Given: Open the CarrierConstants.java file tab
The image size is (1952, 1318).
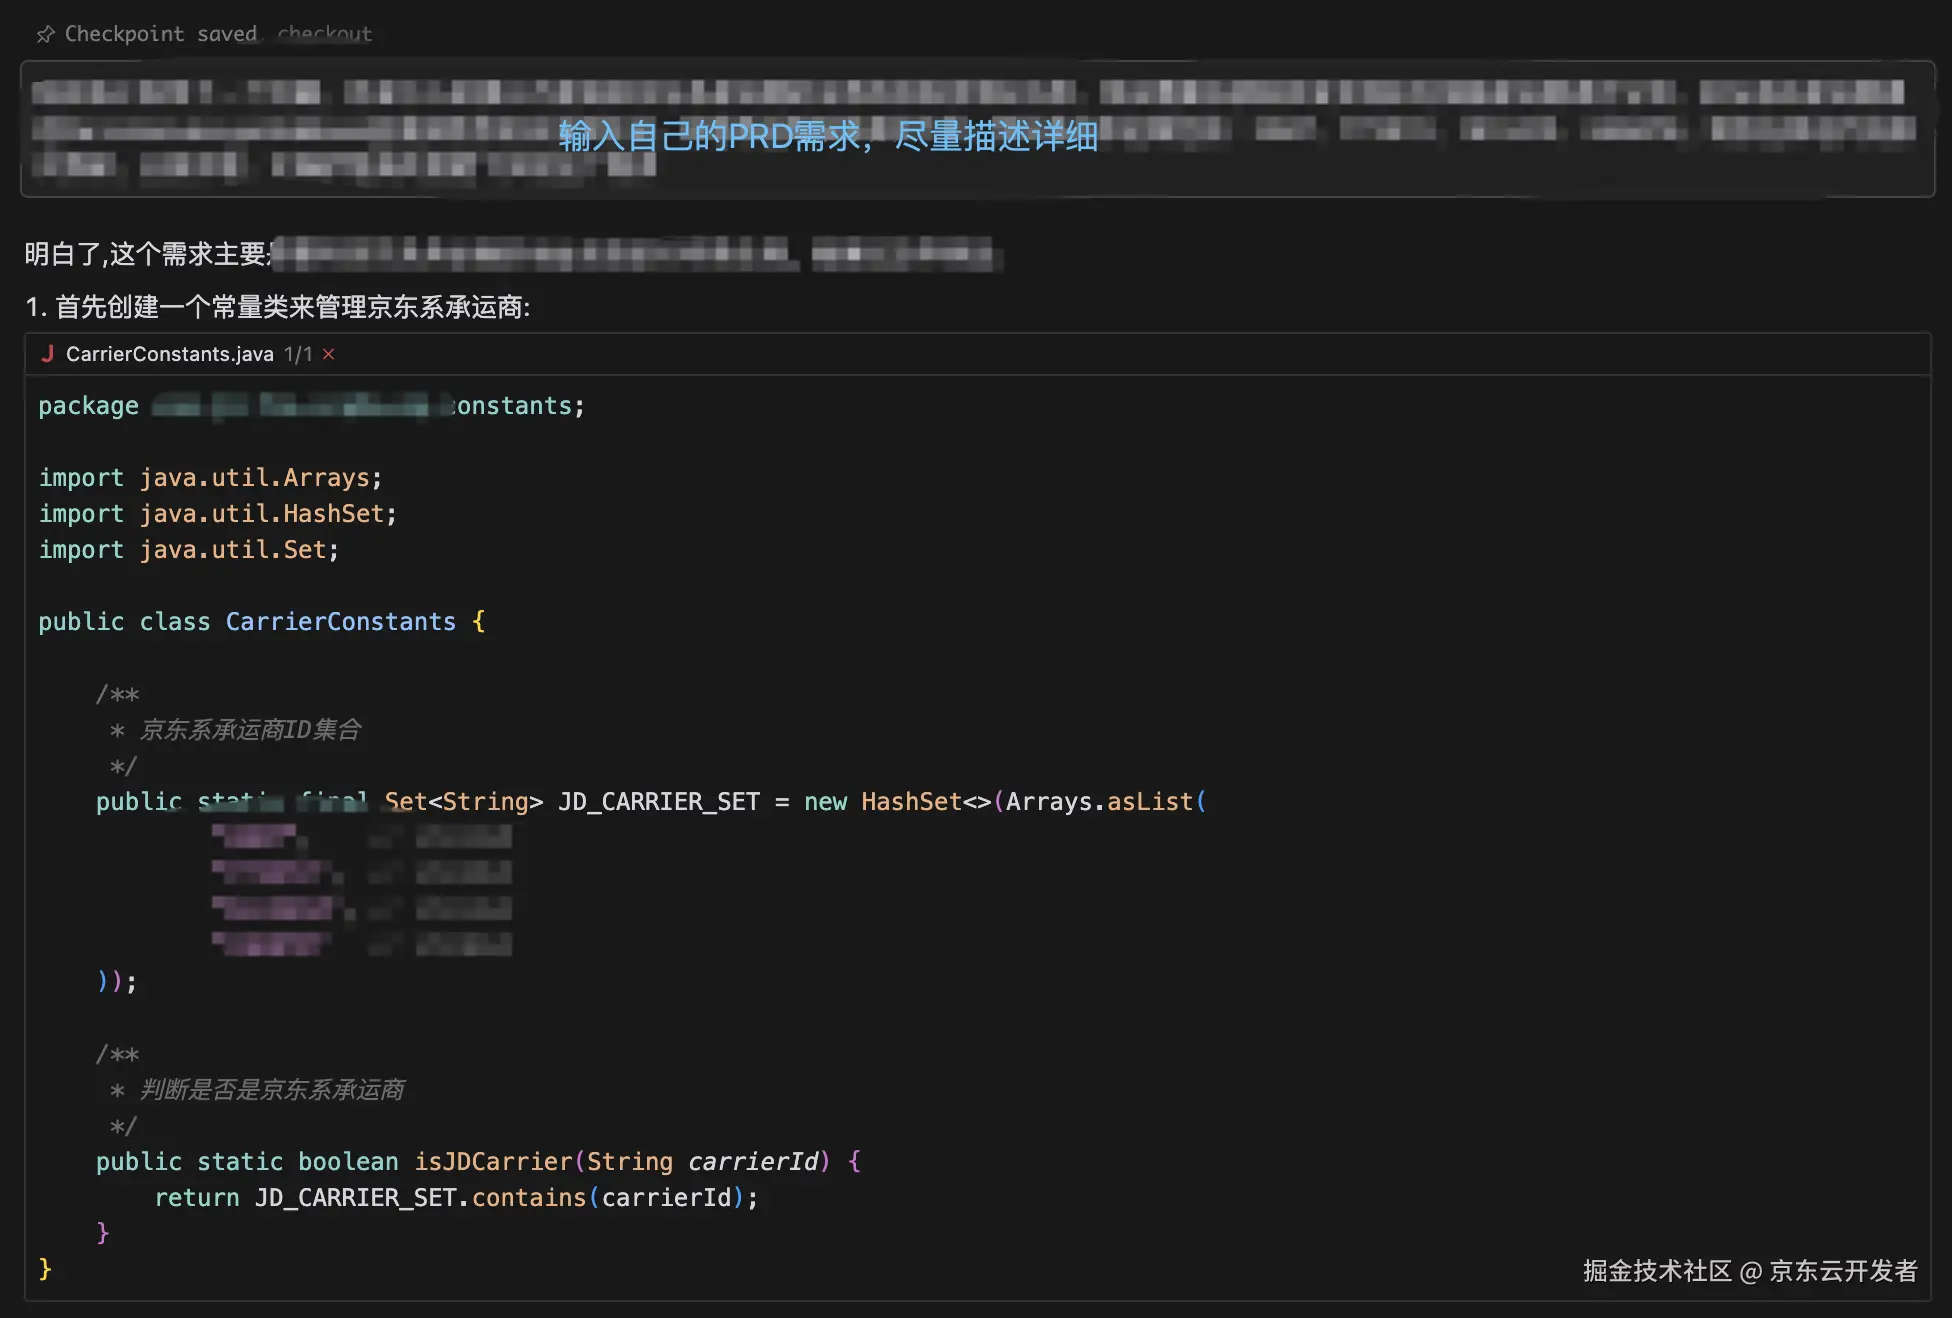Looking at the screenshot, I should (169, 354).
